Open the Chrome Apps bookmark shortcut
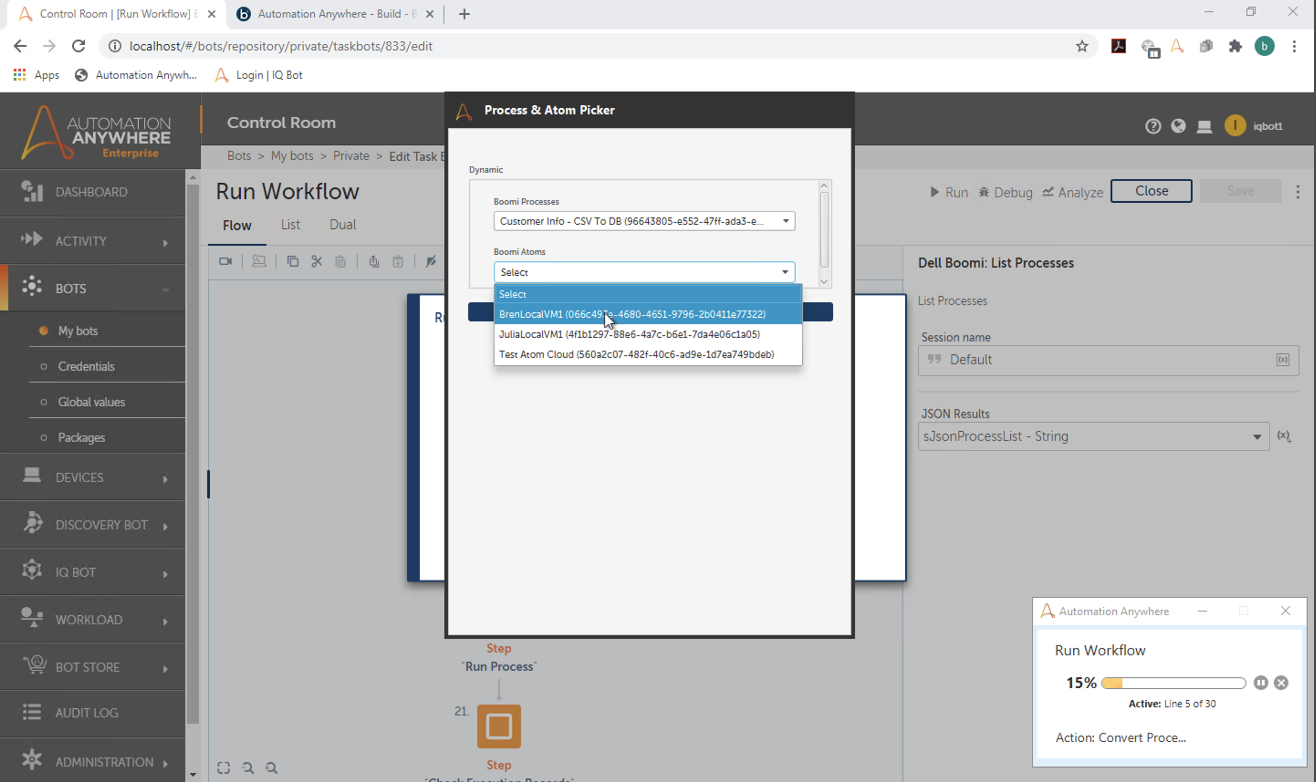 [36, 75]
